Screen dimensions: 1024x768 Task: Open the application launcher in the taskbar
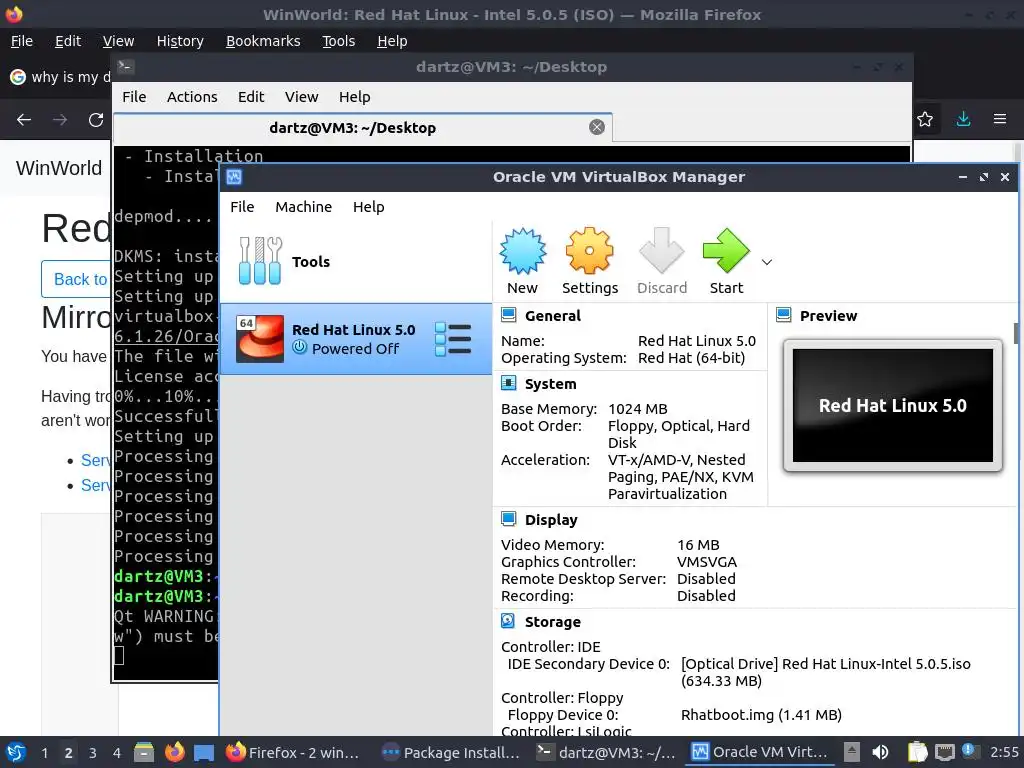tap(16, 752)
